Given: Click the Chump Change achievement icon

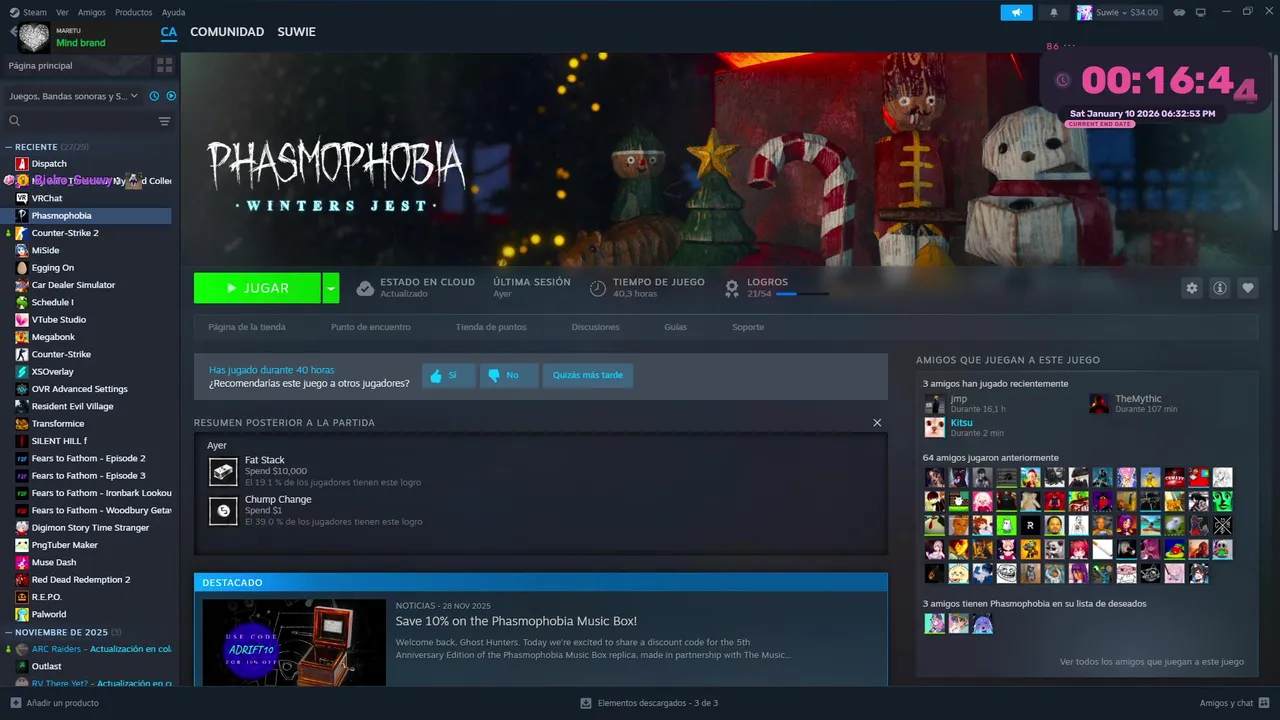Looking at the screenshot, I should [223, 510].
